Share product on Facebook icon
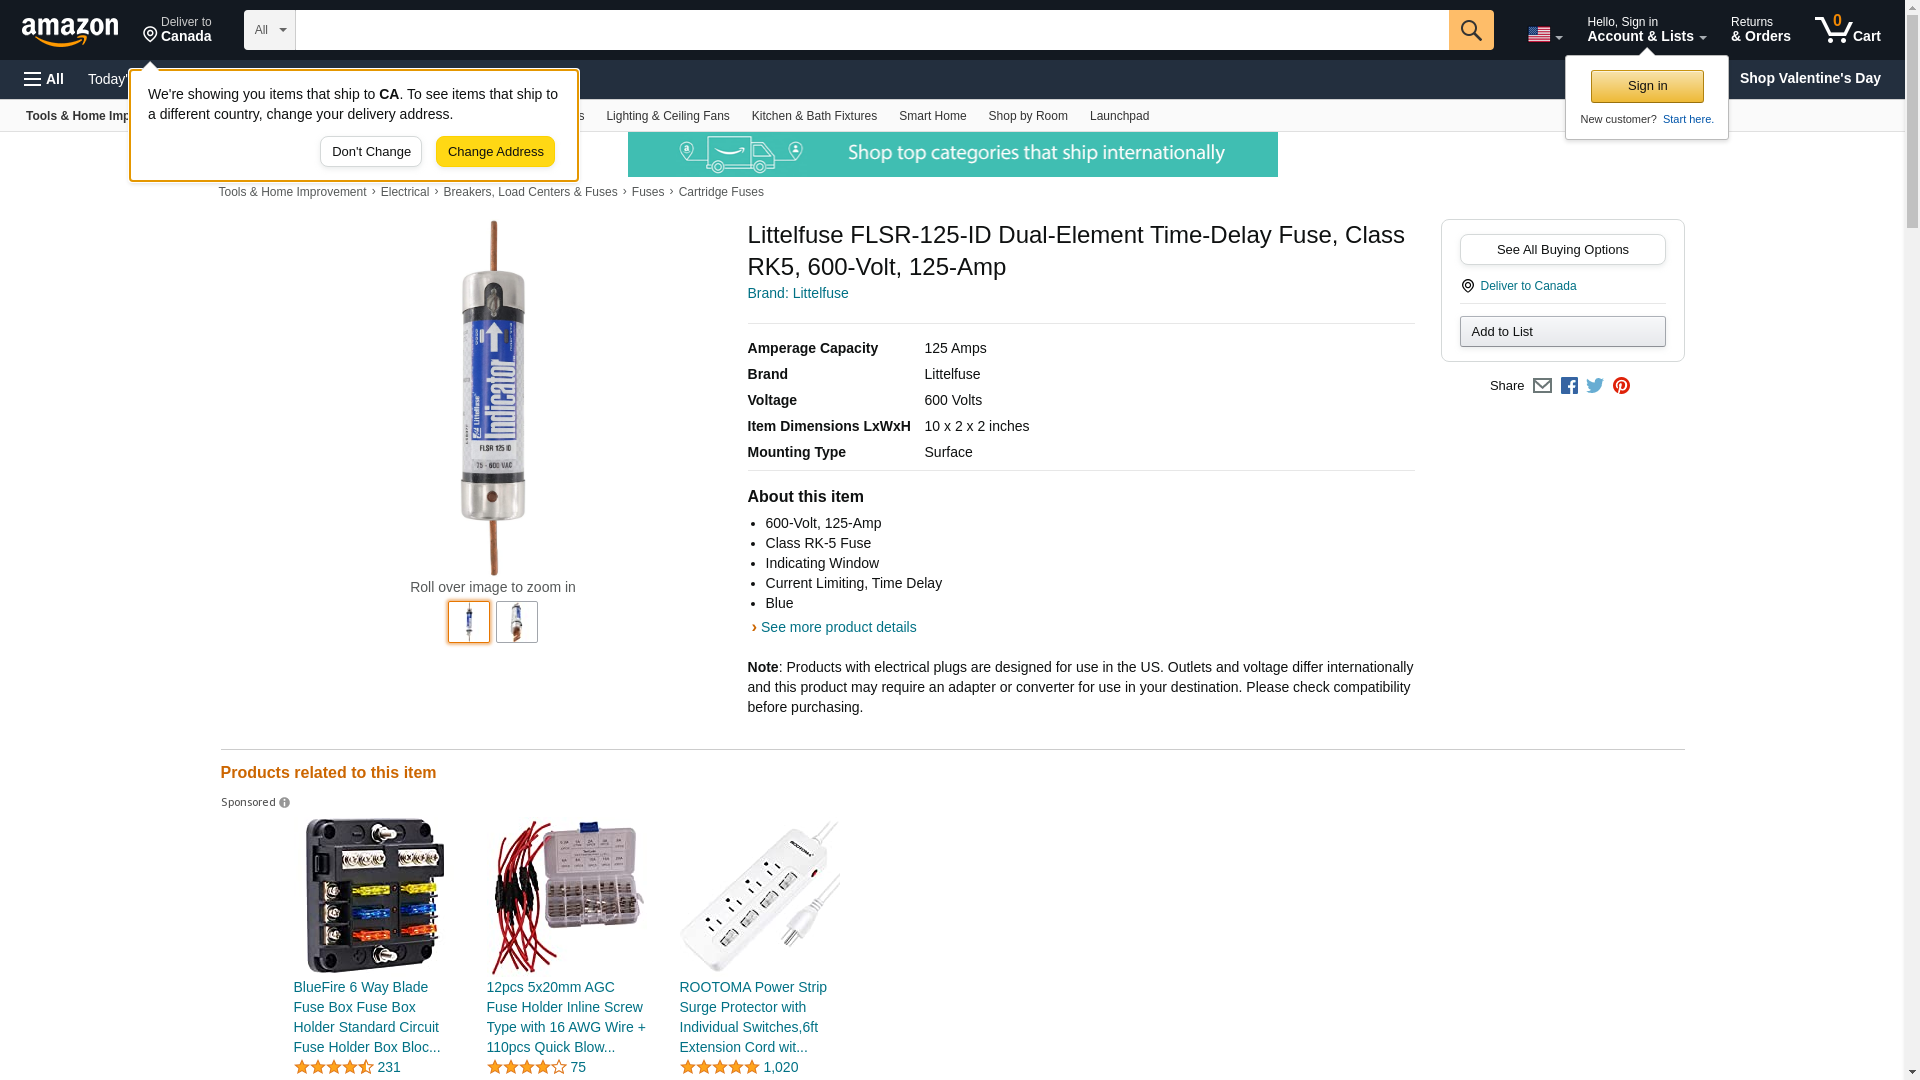This screenshot has height=1080, width=1920. 1569,386
